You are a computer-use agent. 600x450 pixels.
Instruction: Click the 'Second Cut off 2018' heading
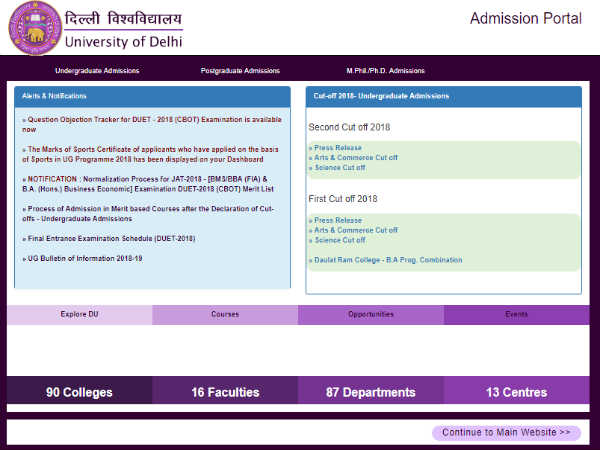click(x=349, y=127)
